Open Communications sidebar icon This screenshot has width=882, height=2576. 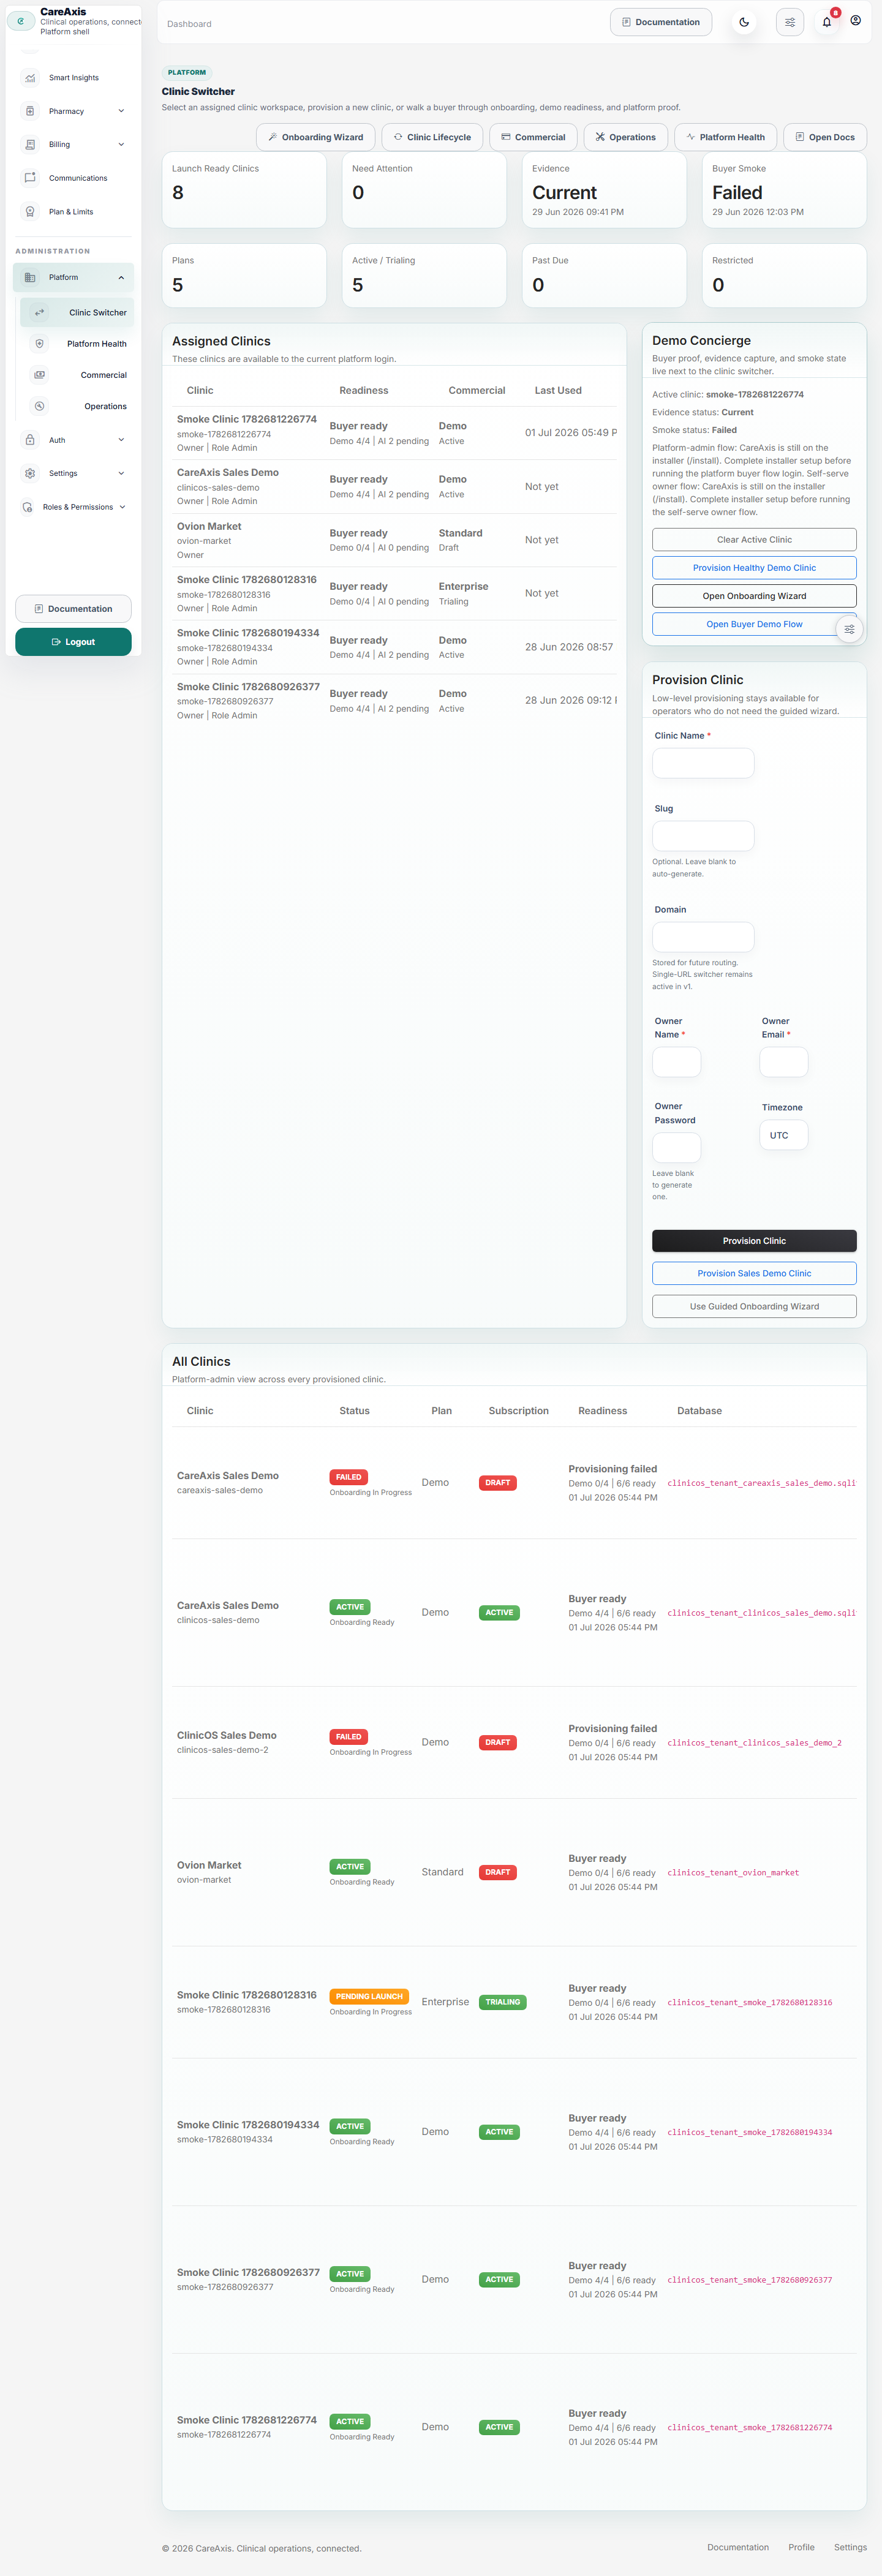click(x=30, y=178)
